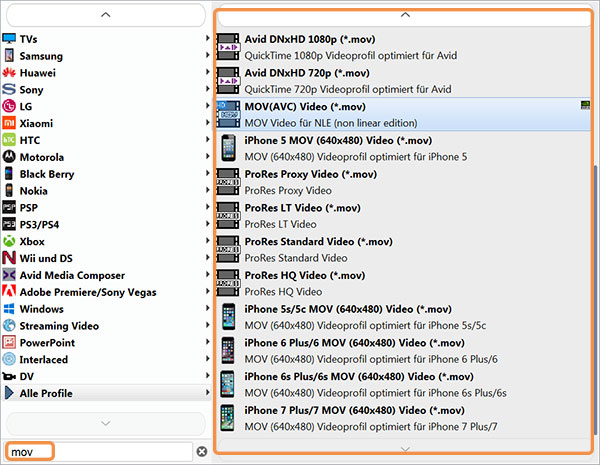
Task: Click the Motorola logo icon
Action: [x=9, y=157]
